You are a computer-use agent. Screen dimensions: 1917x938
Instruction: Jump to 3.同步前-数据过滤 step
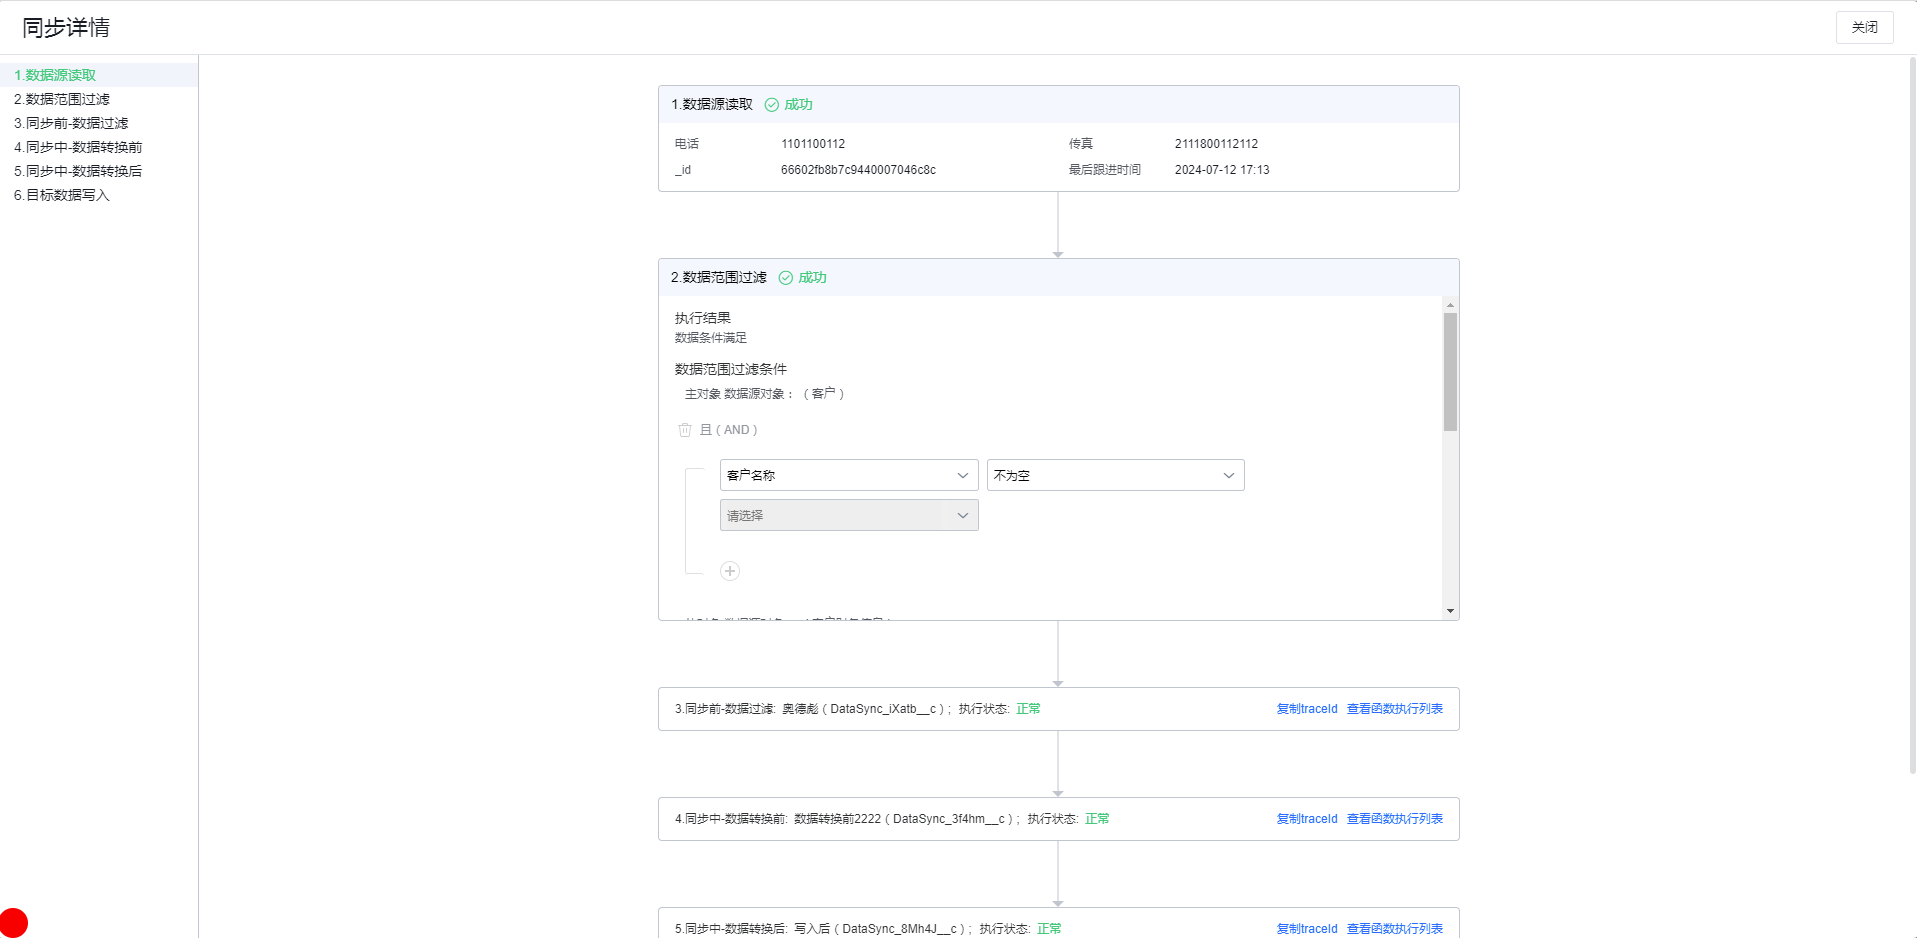click(x=71, y=123)
